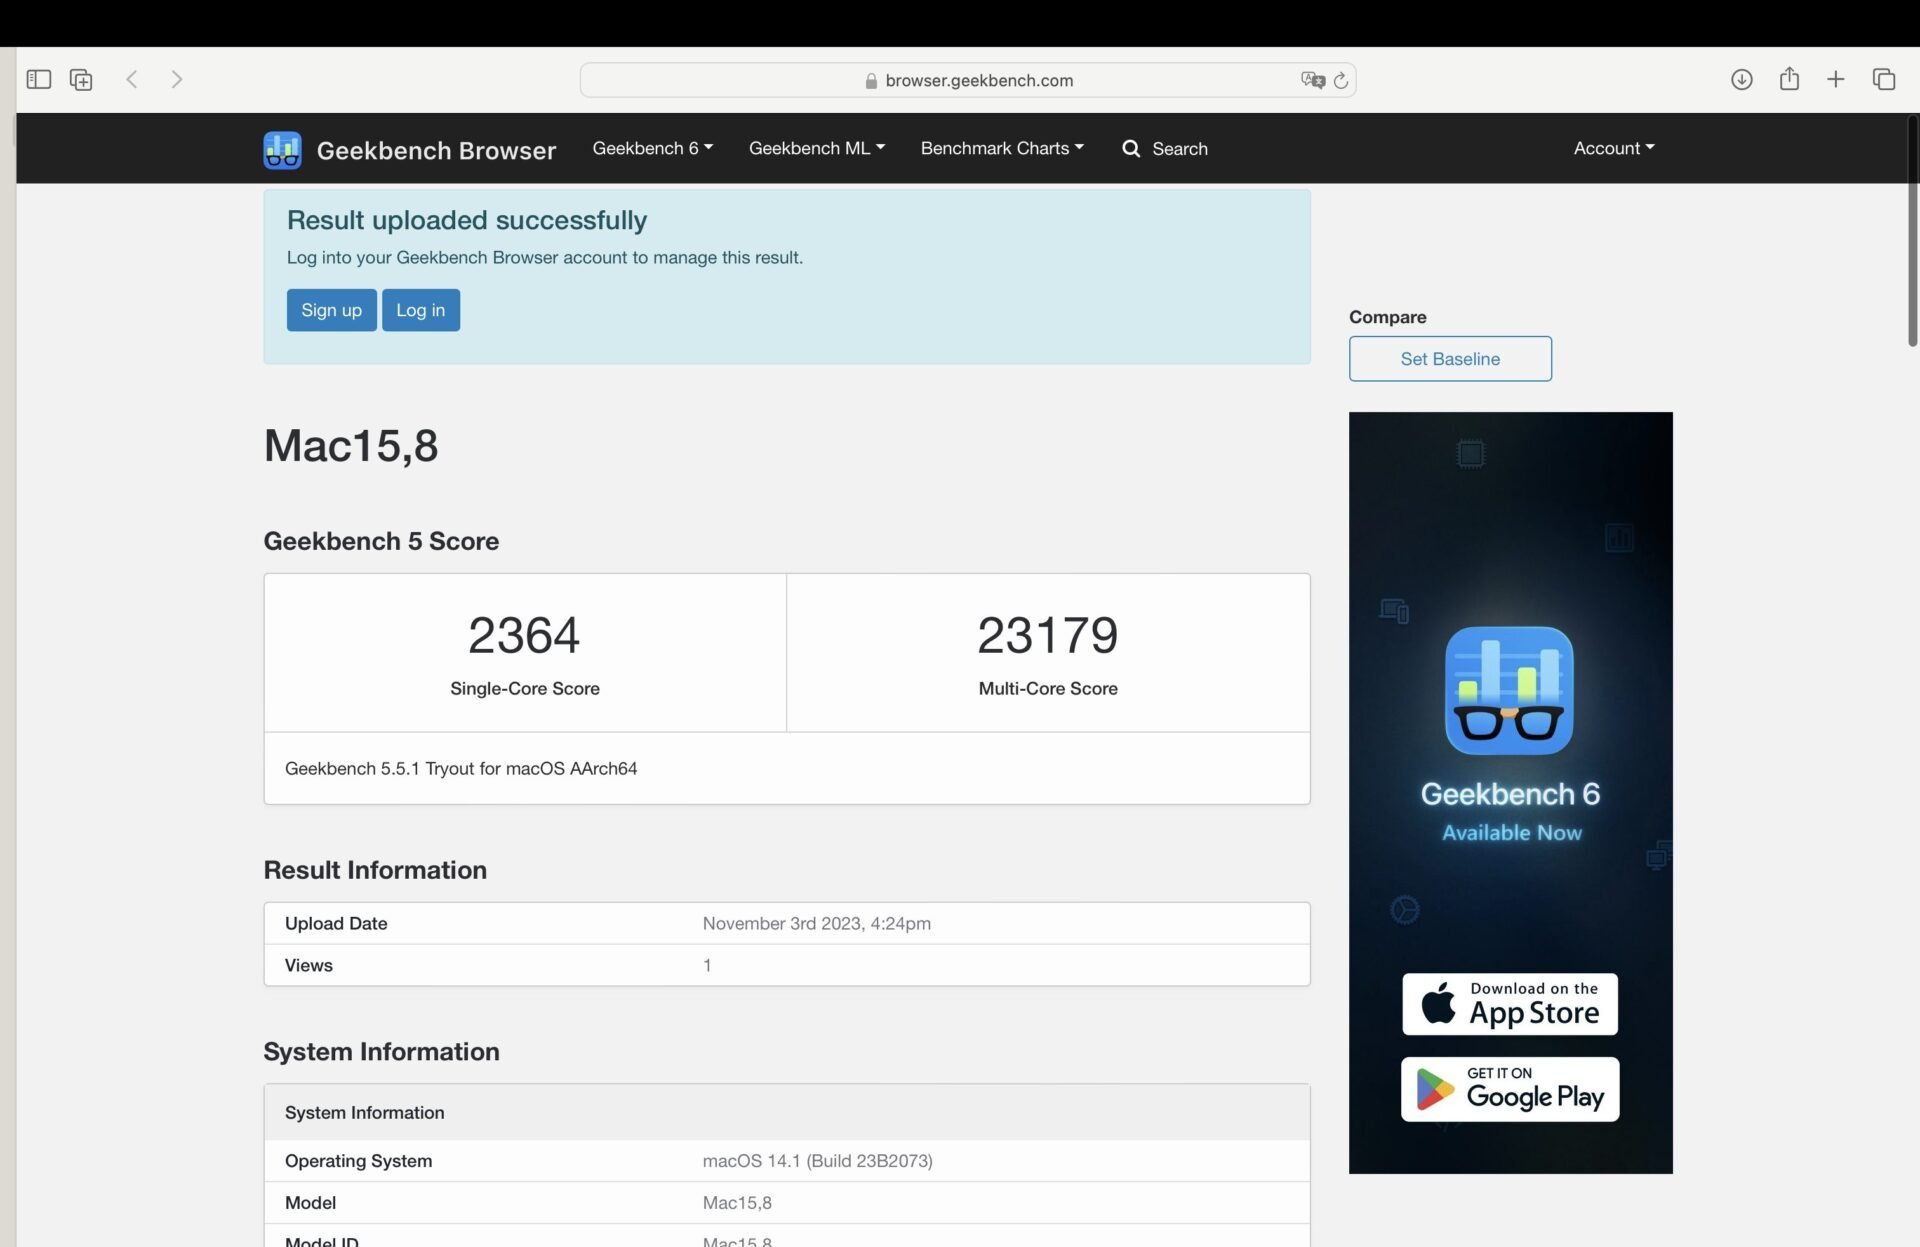
Task: Click the Search magnifier icon
Action: coord(1131,148)
